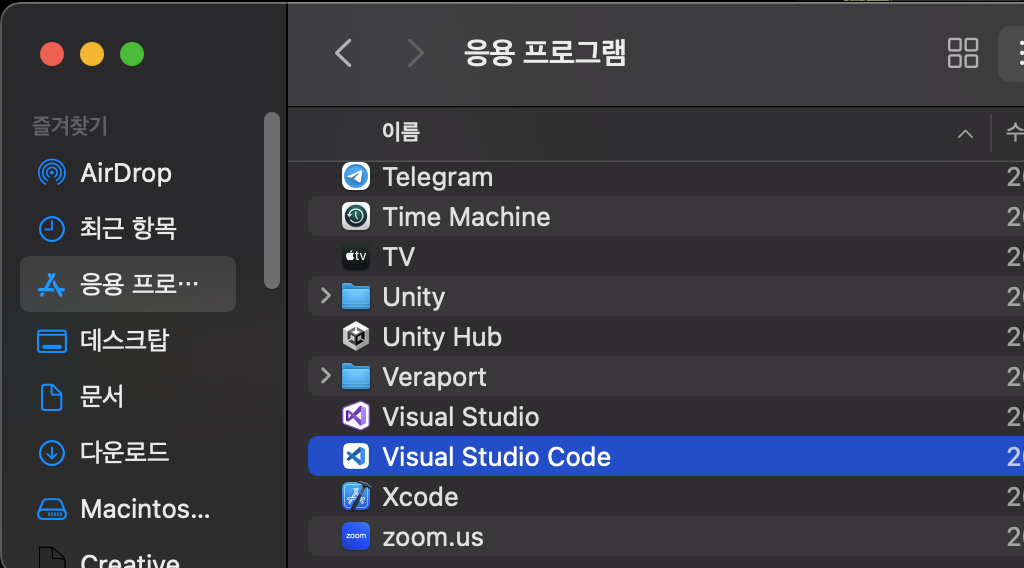1024x568 pixels.
Task: Select AirDrop in the sidebar
Action: pyautogui.click(x=128, y=173)
